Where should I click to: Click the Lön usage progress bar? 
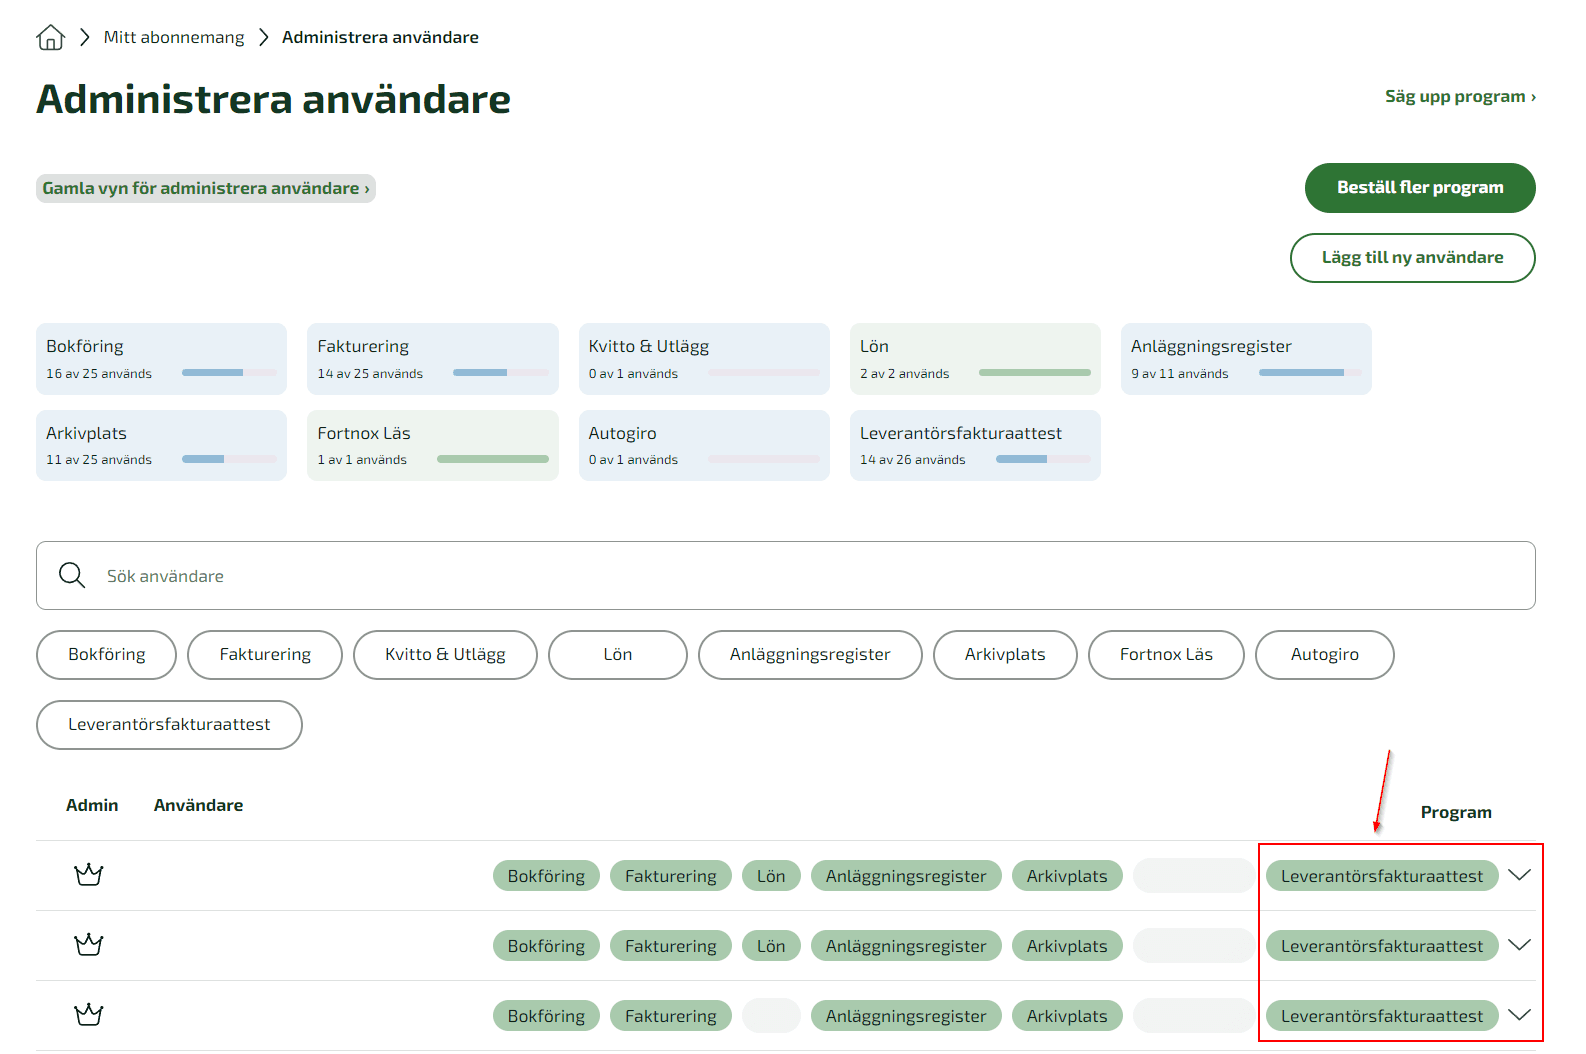(1034, 373)
